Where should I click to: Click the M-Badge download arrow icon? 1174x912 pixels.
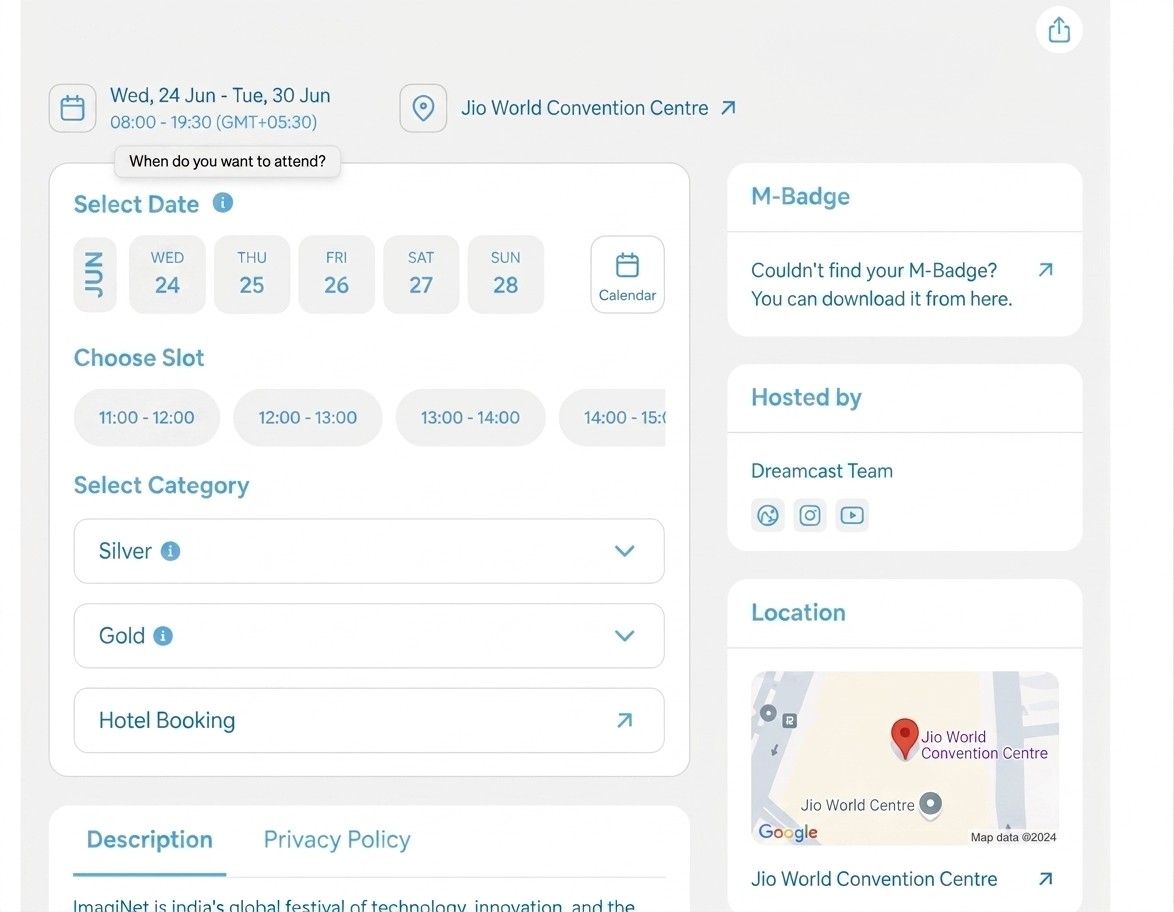(x=1046, y=270)
